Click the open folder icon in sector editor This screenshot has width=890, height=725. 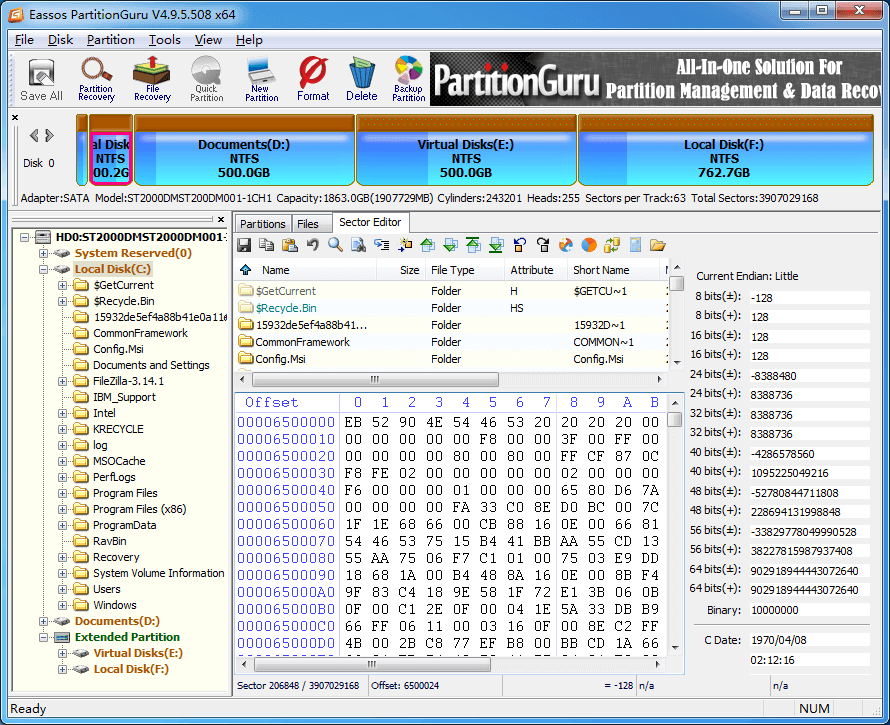pos(658,245)
